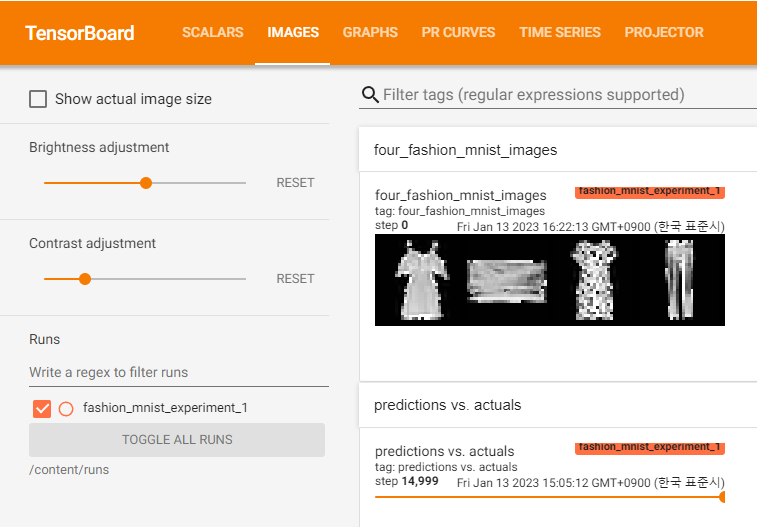The width and height of the screenshot is (757, 527).
Task: Select the IMAGES tab
Action: coord(293,32)
